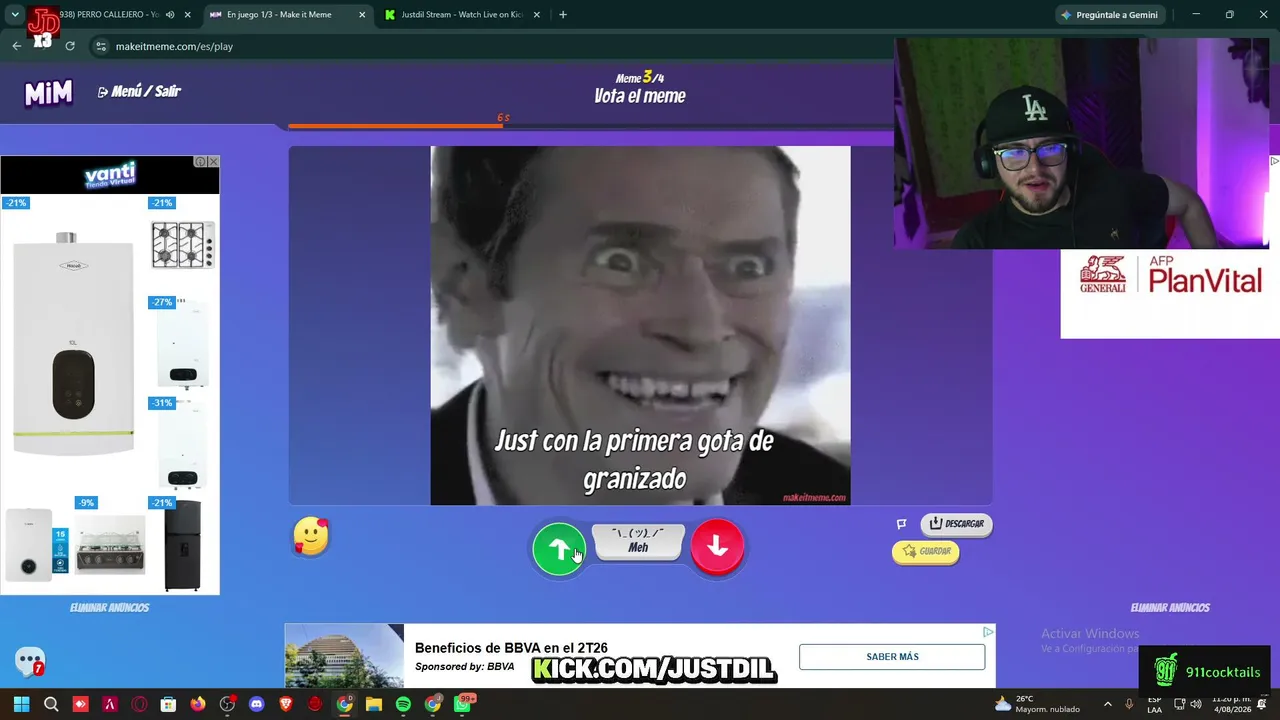
Task: Vote Meh on the meme
Action: 638,541
